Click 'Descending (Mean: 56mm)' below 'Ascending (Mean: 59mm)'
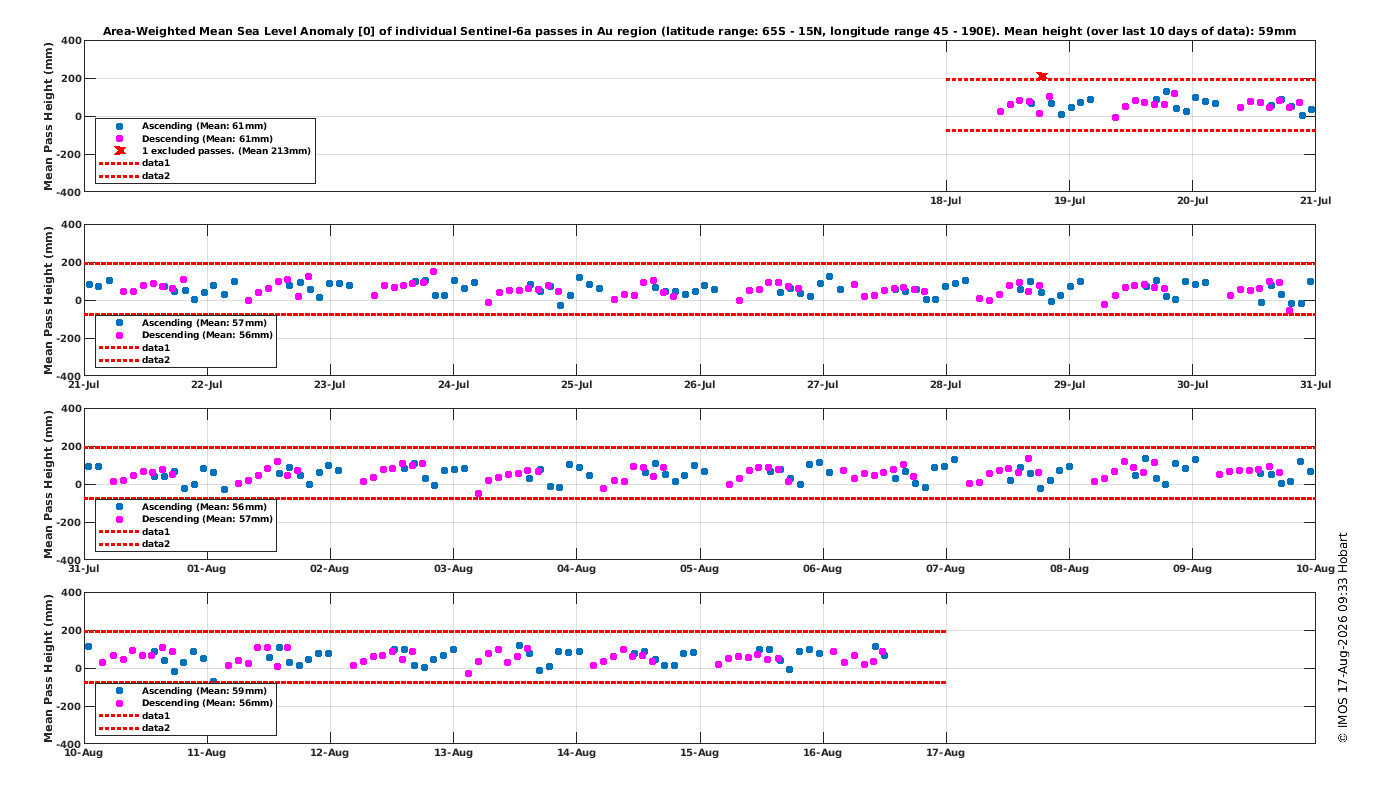 click(207, 703)
